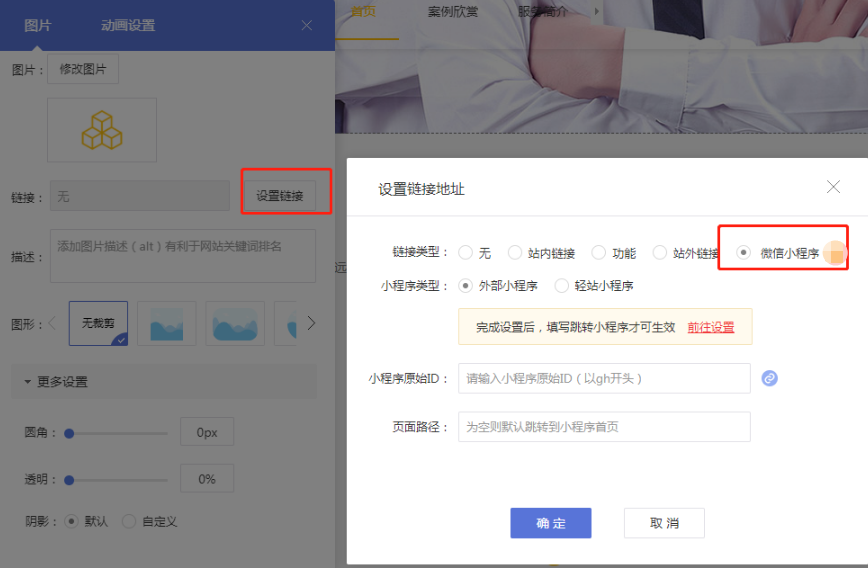Open the 首页 navigation item
This screenshot has width=868, height=568.
[363, 12]
